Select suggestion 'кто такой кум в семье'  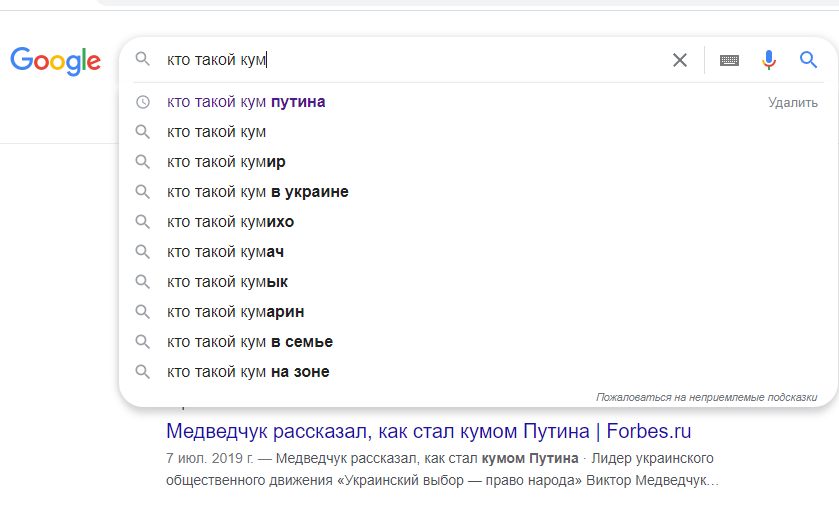click(x=249, y=342)
